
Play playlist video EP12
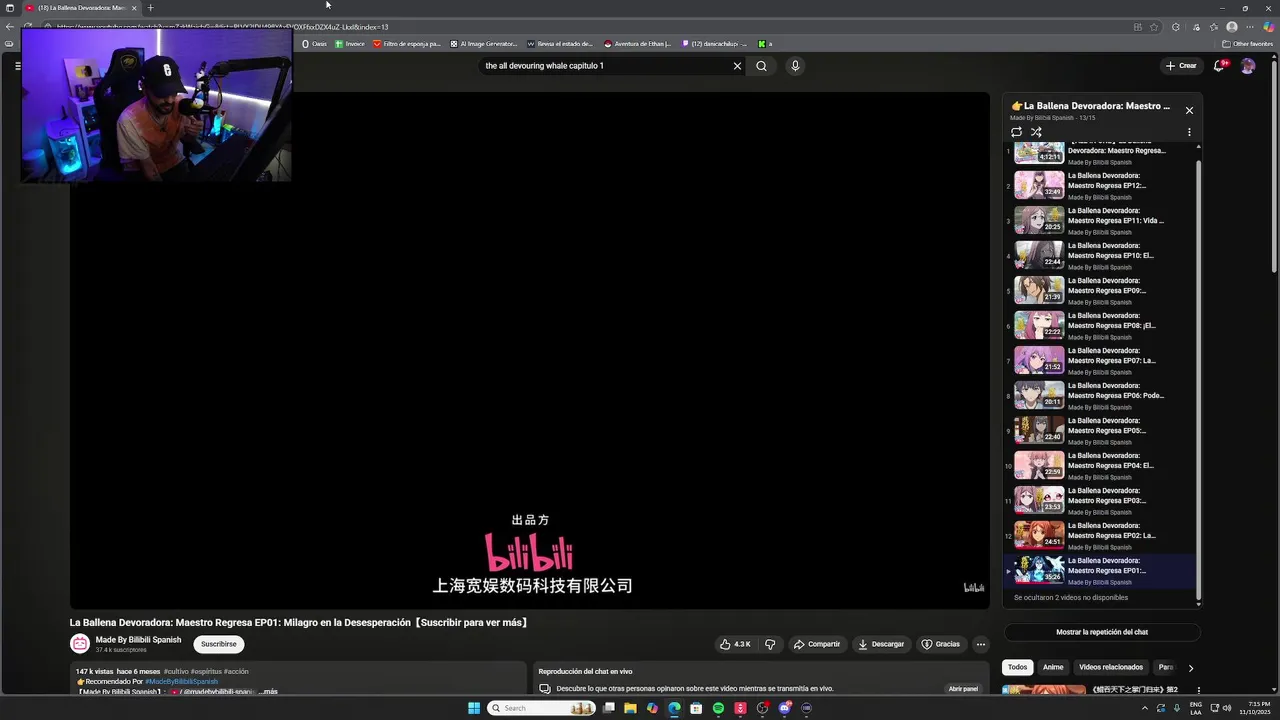1100,185
